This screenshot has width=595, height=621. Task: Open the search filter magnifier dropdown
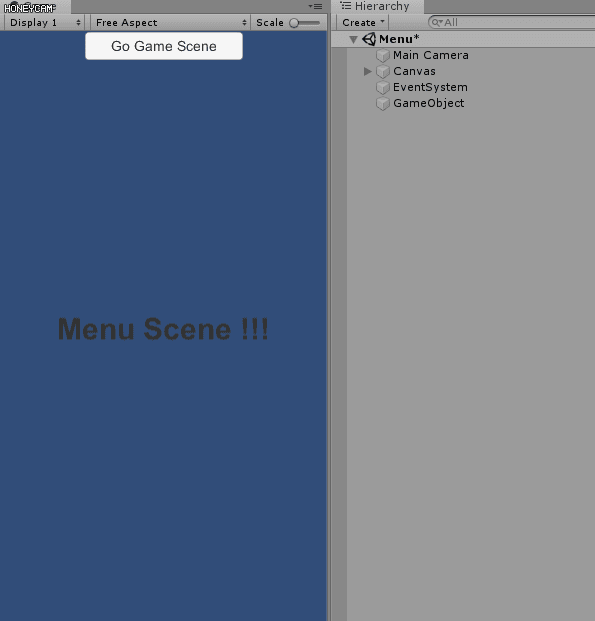(x=437, y=23)
